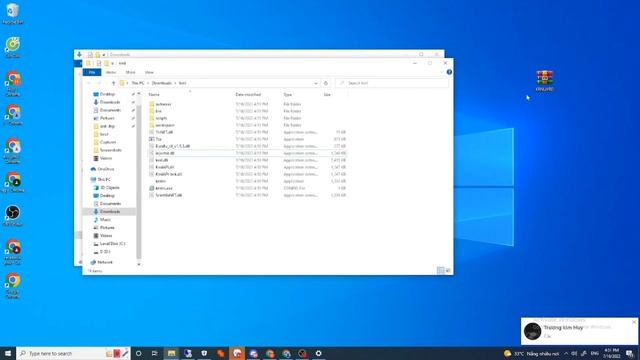Select 3D Objects in the navigation pane
Image resolution: width=640 pixels, height=360 pixels.
click(109, 188)
